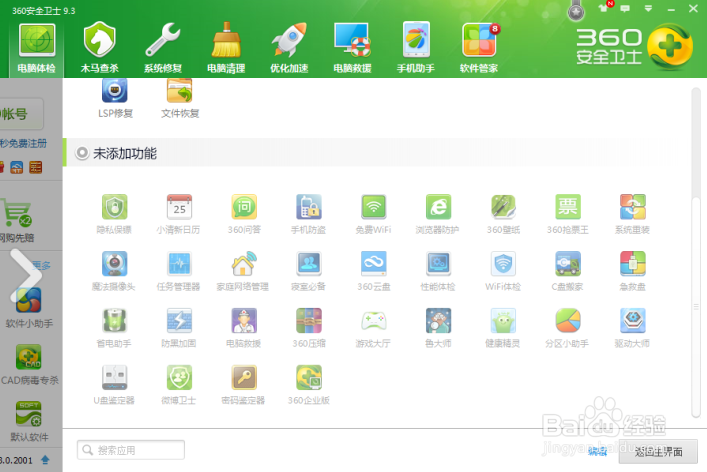Add 电脑救援 from the 未添加功能 list

[x=244, y=328]
